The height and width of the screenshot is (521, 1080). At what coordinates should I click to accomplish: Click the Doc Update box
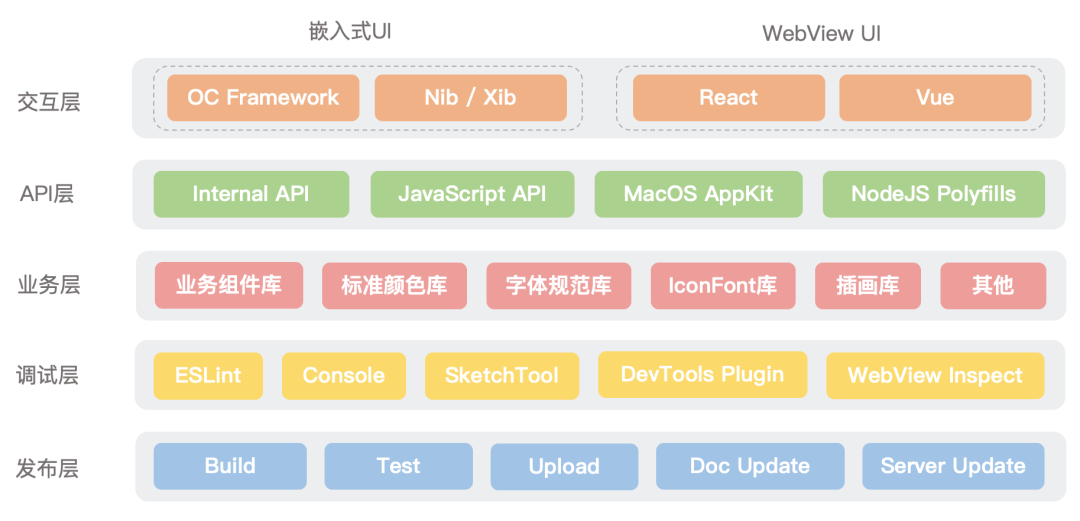click(750, 467)
